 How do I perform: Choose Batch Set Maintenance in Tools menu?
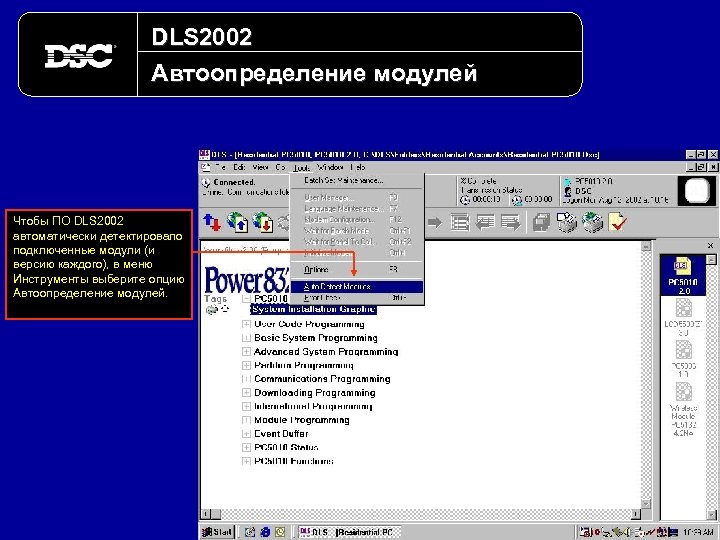tap(357, 180)
